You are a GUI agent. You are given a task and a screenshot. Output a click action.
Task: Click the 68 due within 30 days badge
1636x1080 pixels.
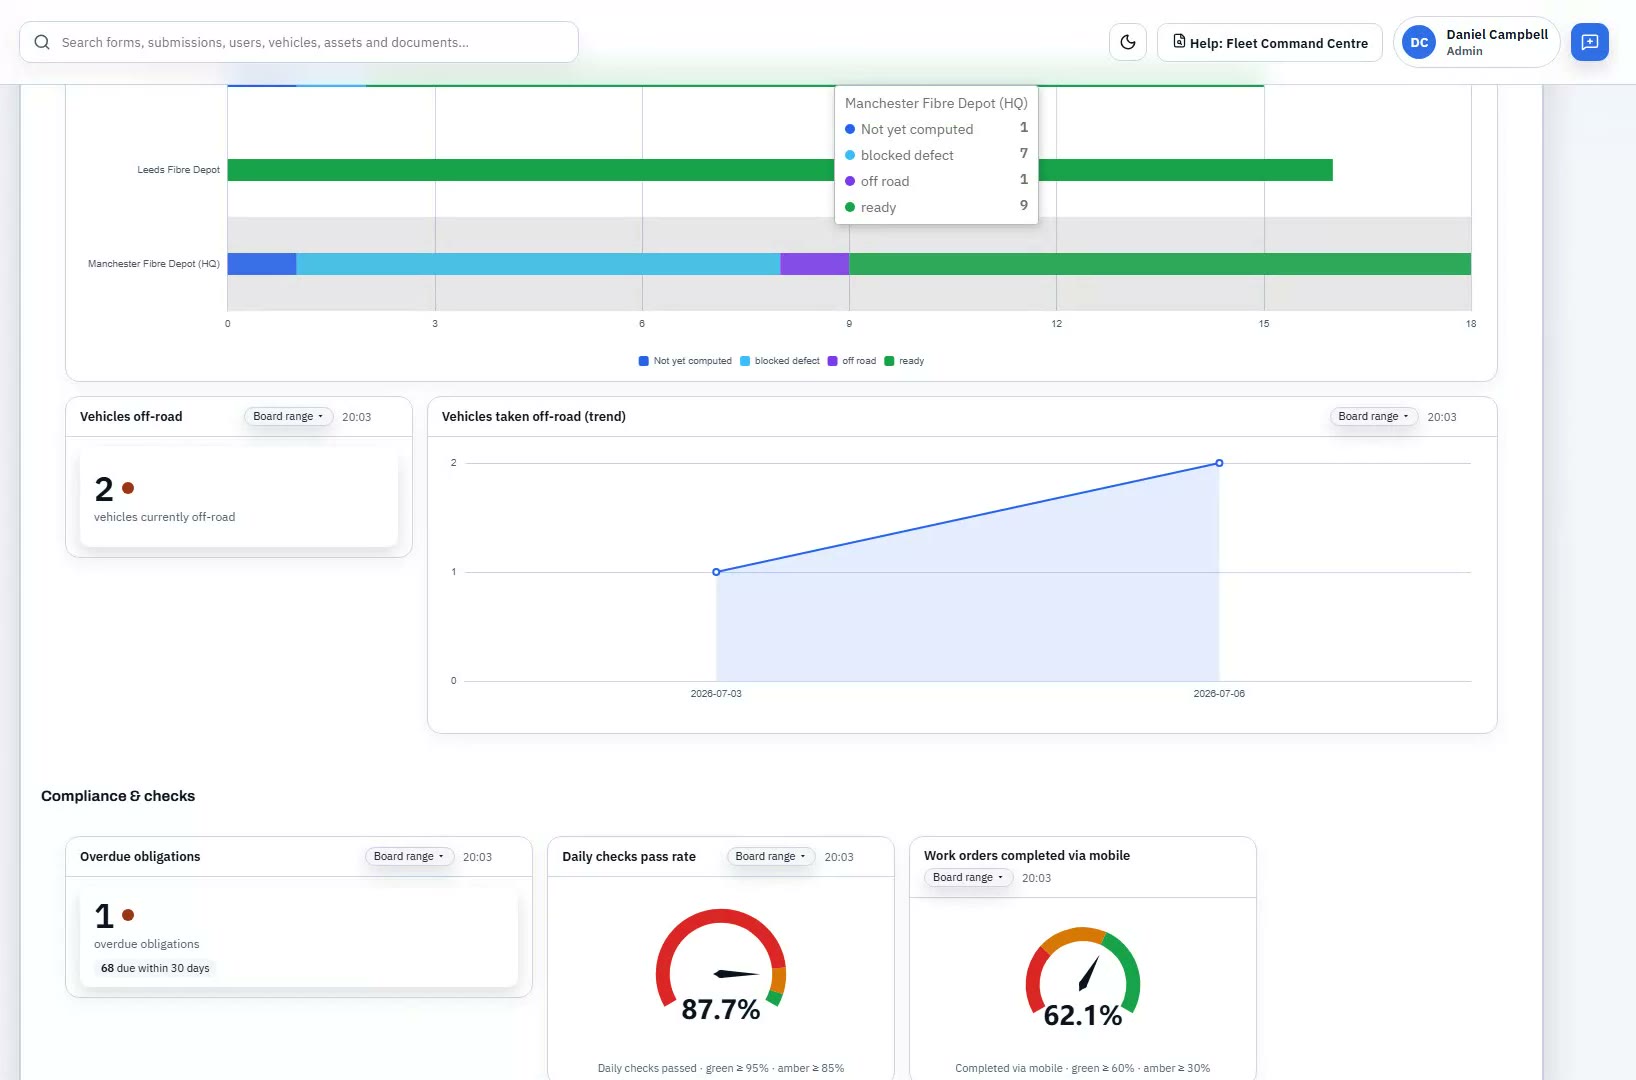click(x=155, y=968)
